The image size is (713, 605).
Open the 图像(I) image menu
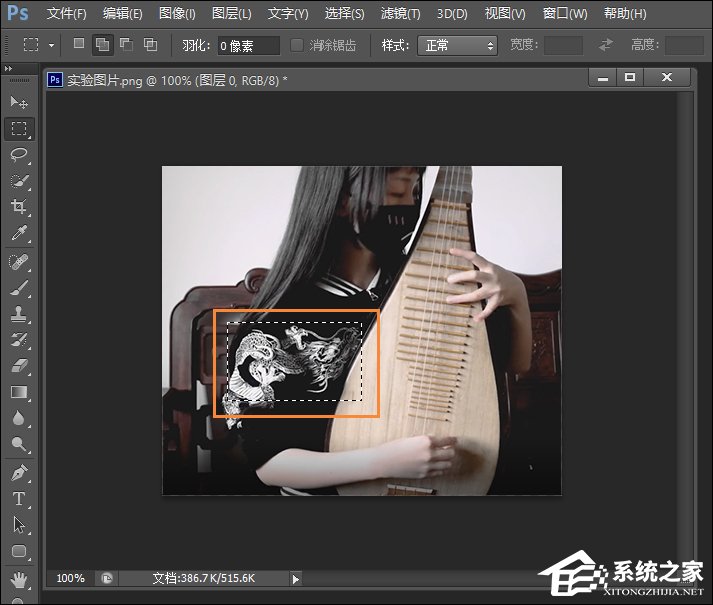pyautogui.click(x=177, y=14)
